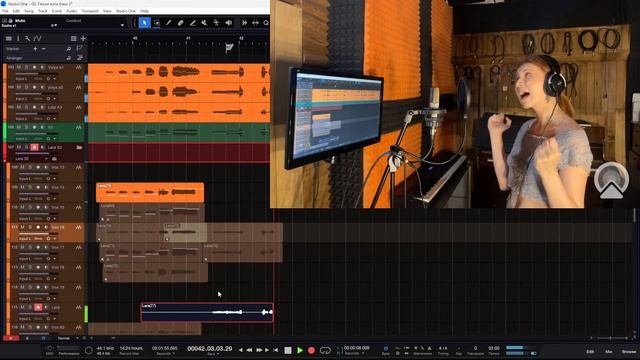Open the Edit view button in the bottom right
The height and width of the screenshot is (360, 640).
(590, 351)
